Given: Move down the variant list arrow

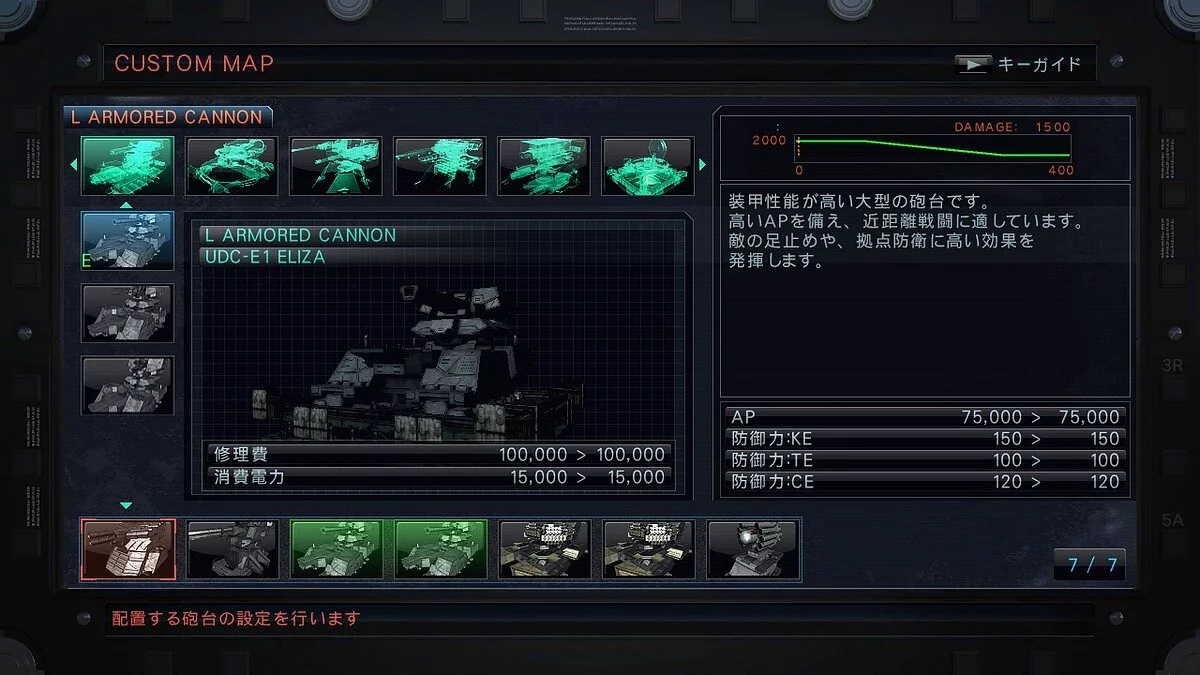Looking at the screenshot, I should click(x=126, y=506).
